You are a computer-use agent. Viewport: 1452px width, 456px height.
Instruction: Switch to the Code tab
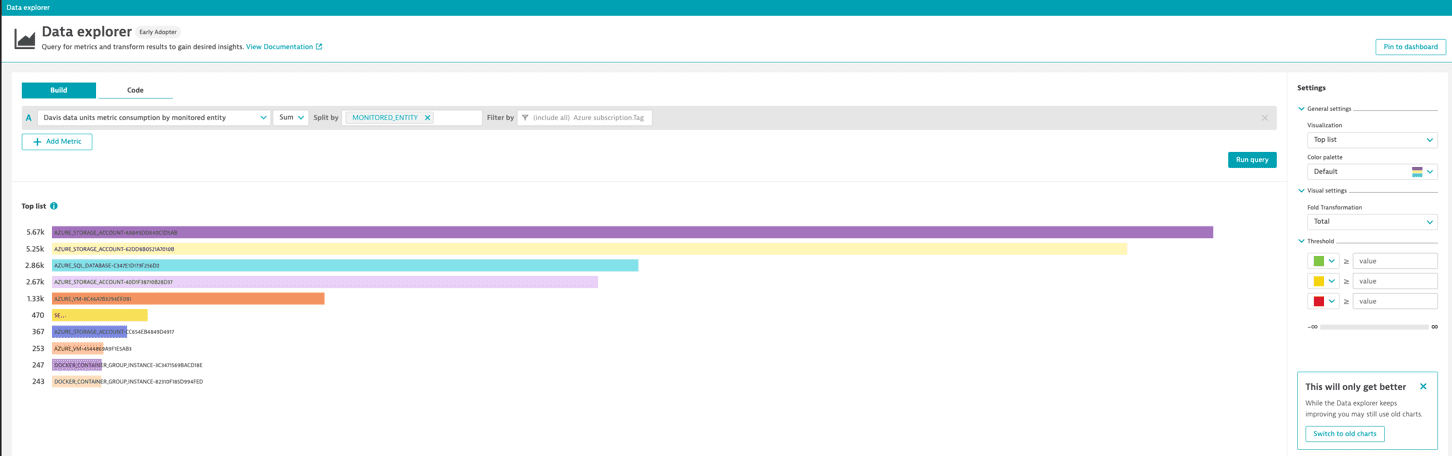[x=135, y=90]
